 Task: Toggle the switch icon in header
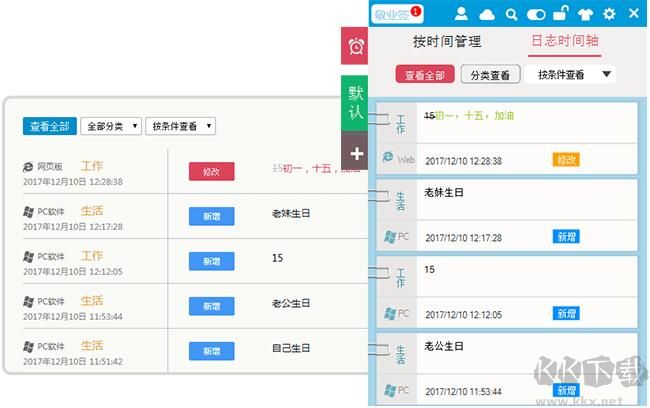click(536, 15)
